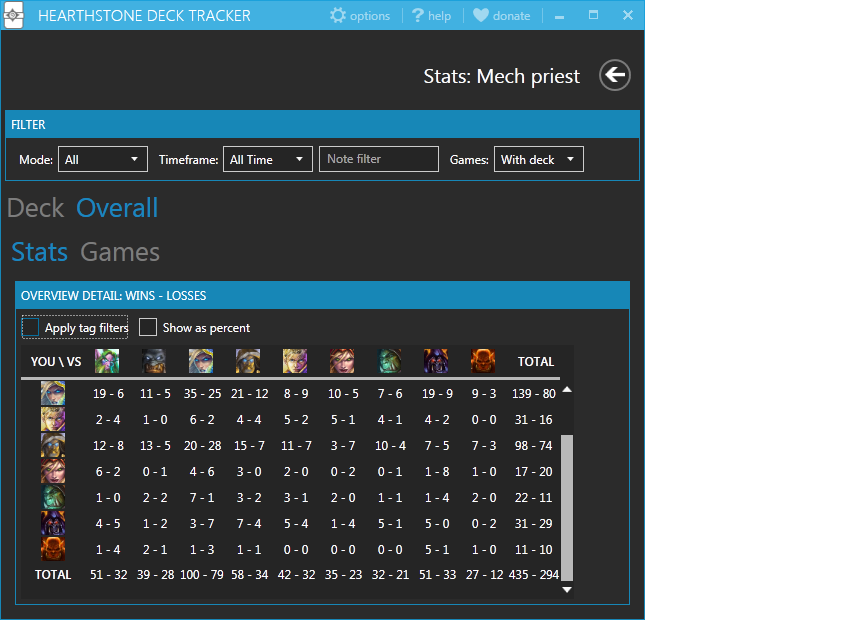864x620 pixels.
Task: Click cell 7 - 1 in Shaman row
Action: pos(202,497)
